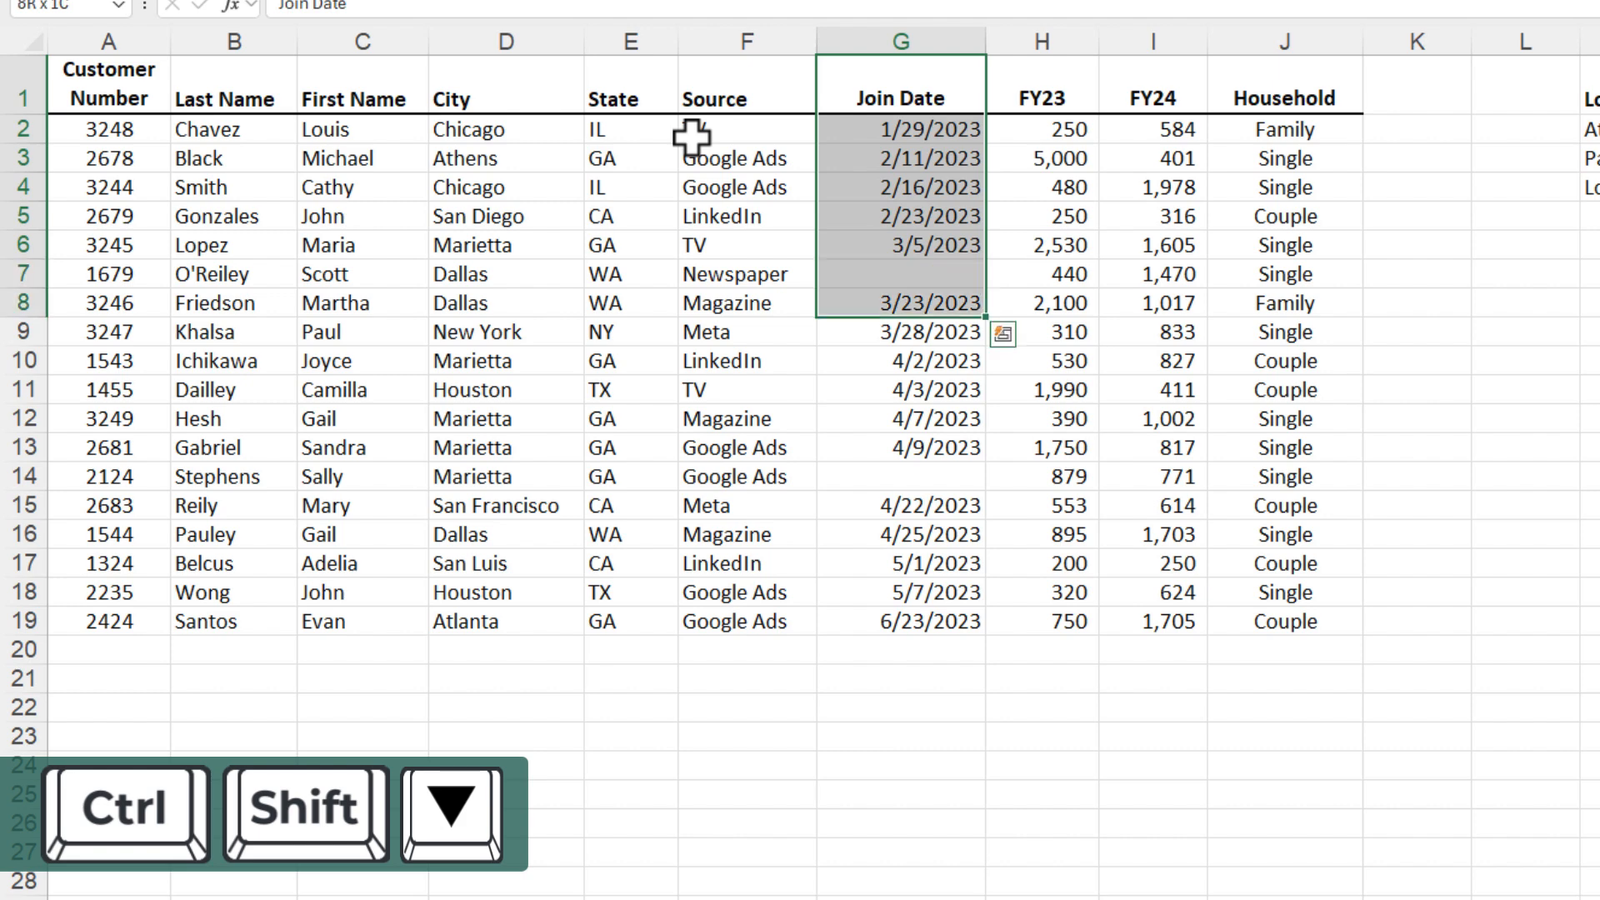Select the column L header

tap(1525, 41)
